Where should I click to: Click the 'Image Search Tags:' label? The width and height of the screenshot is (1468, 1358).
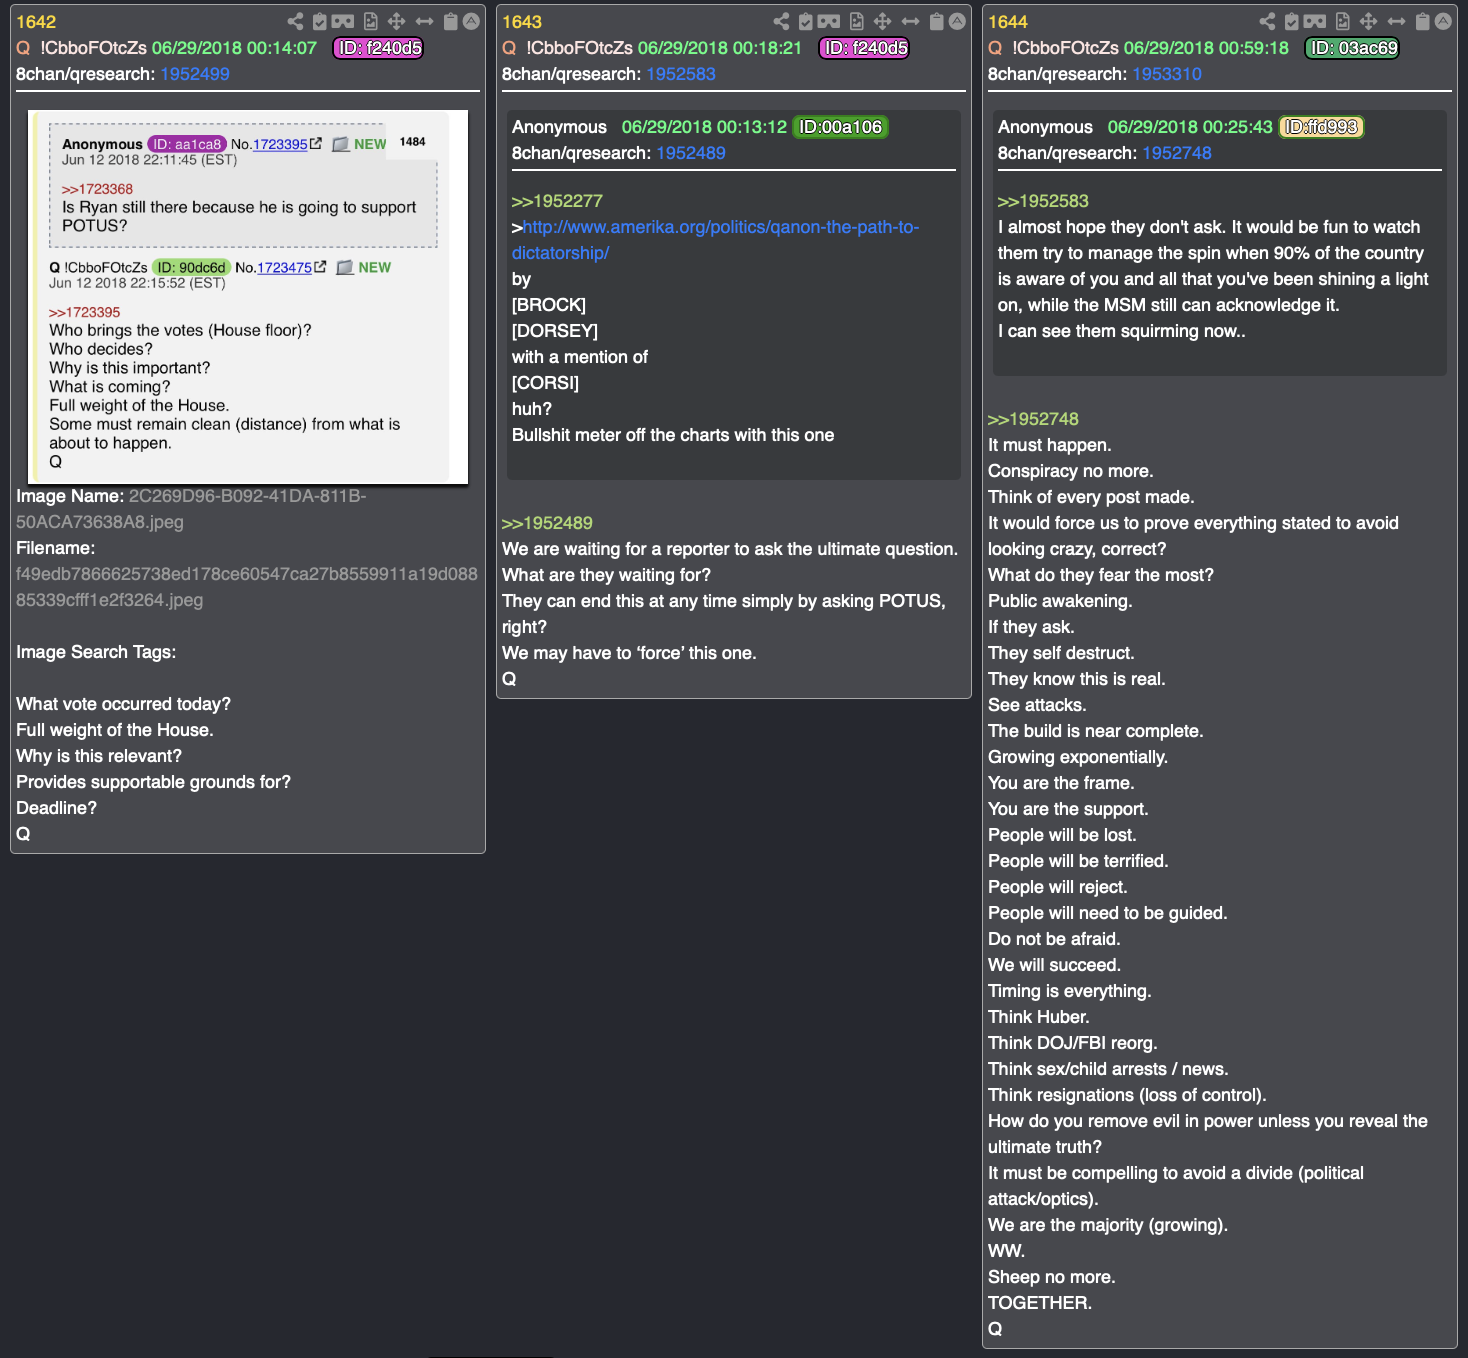click(96, 652)
